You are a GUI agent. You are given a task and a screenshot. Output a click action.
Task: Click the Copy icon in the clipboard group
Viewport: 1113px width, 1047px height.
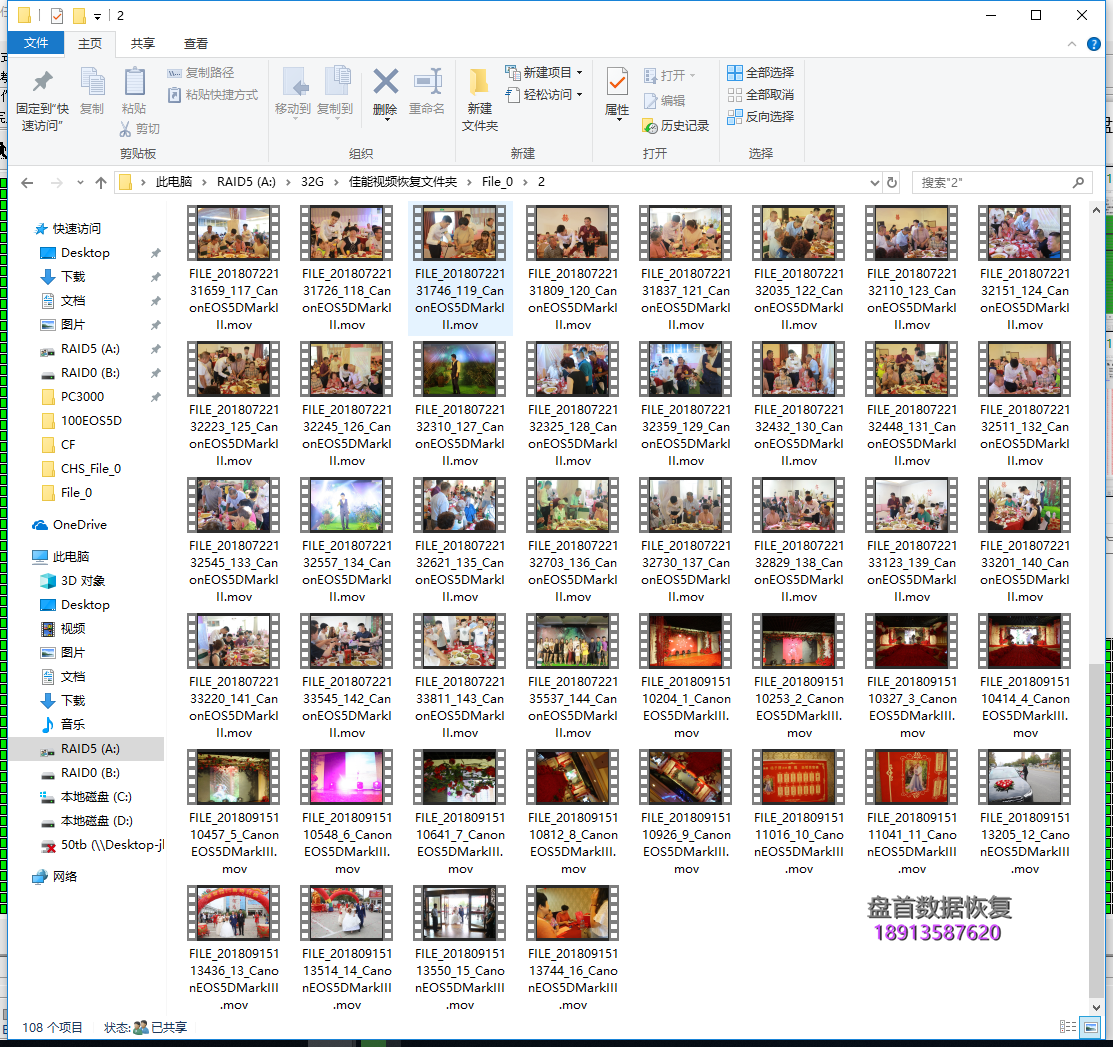tap(92, 82)
